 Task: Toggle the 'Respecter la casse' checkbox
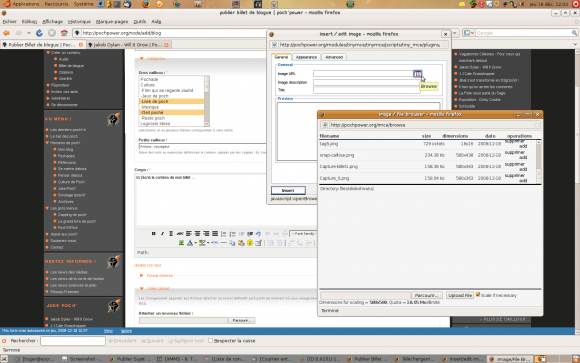(210, 340)
